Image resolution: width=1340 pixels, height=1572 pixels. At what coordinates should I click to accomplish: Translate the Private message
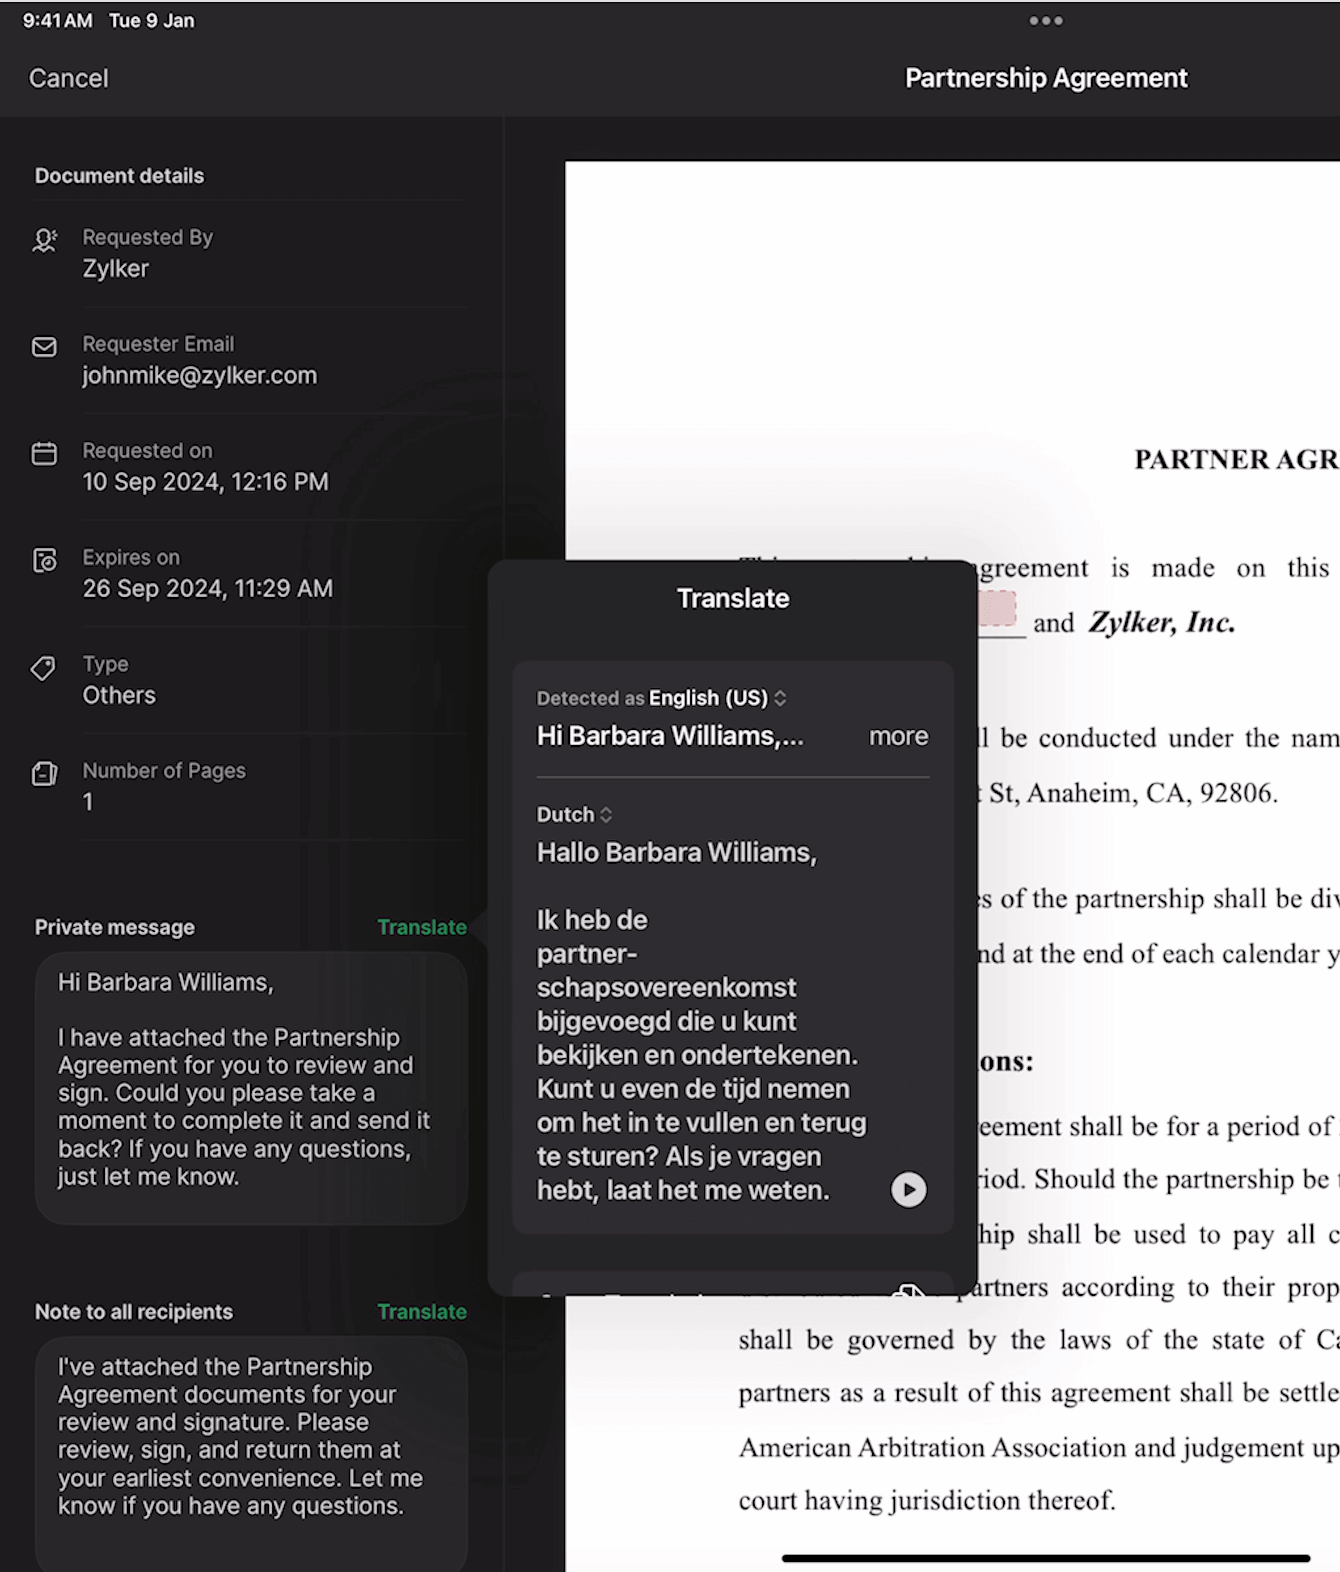tap(421, 927)
